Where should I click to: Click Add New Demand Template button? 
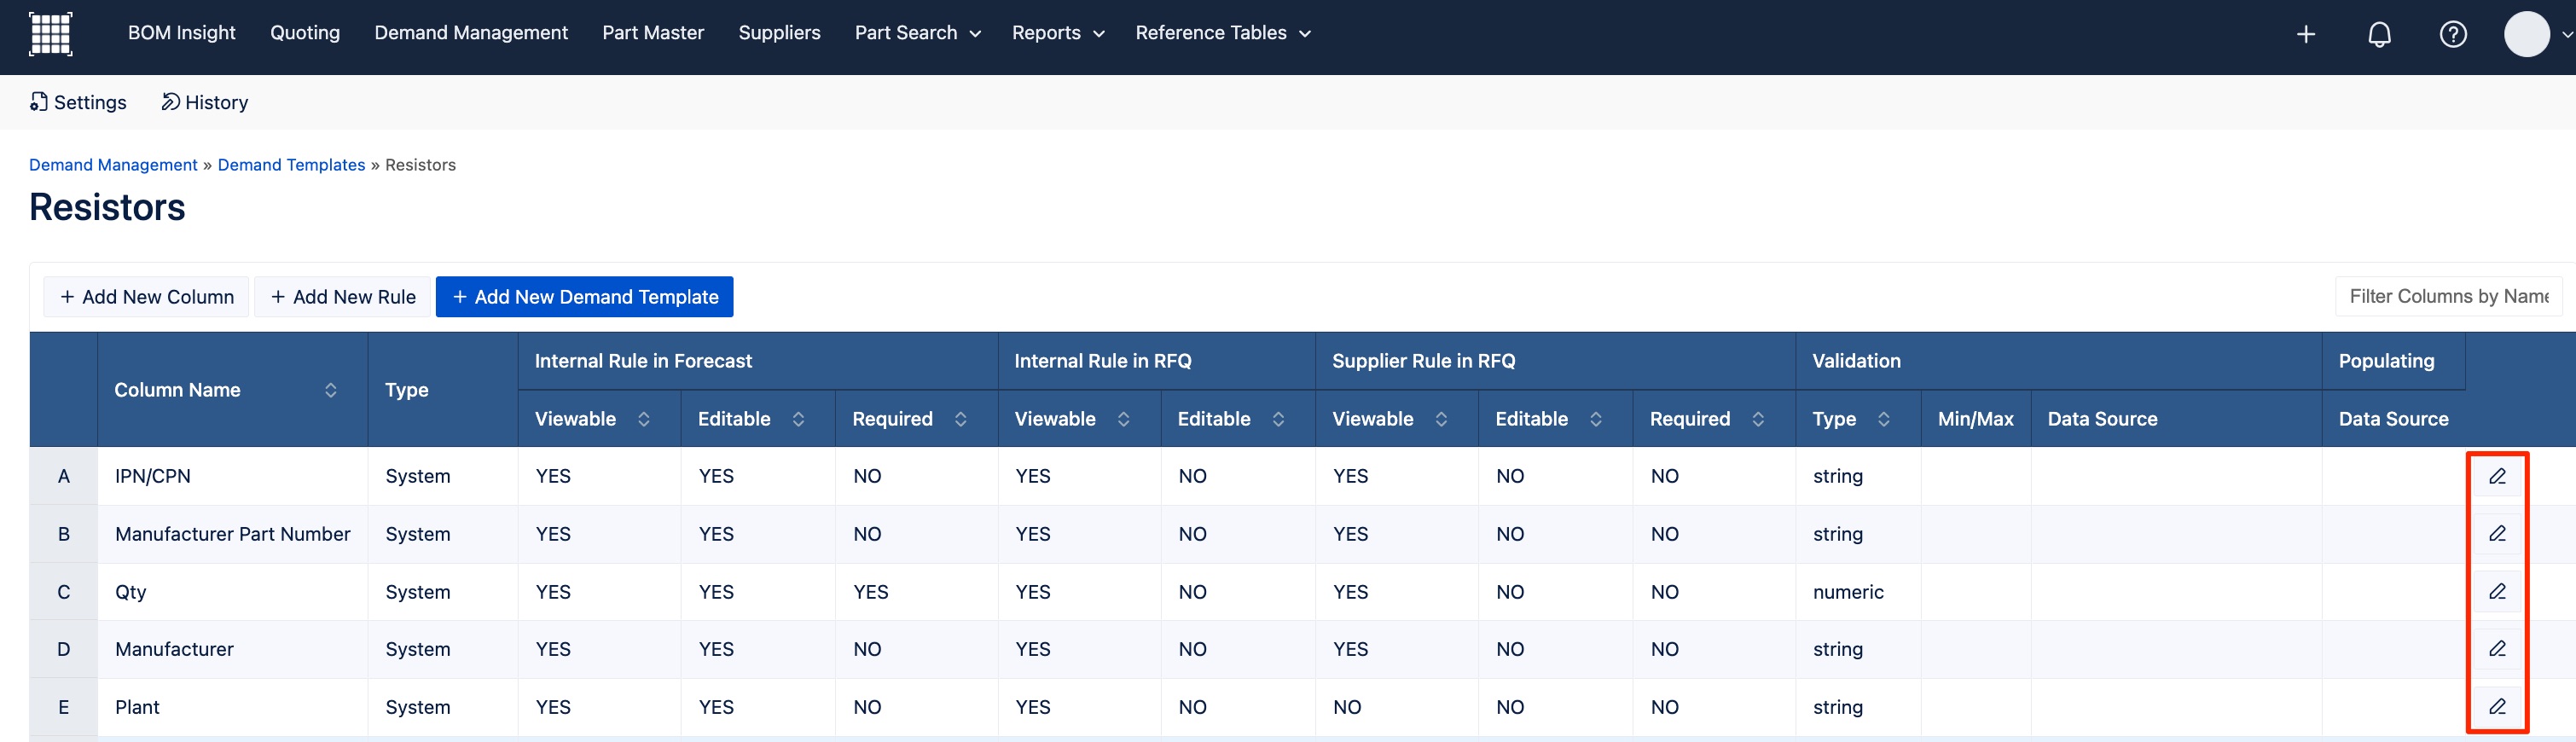584,297
